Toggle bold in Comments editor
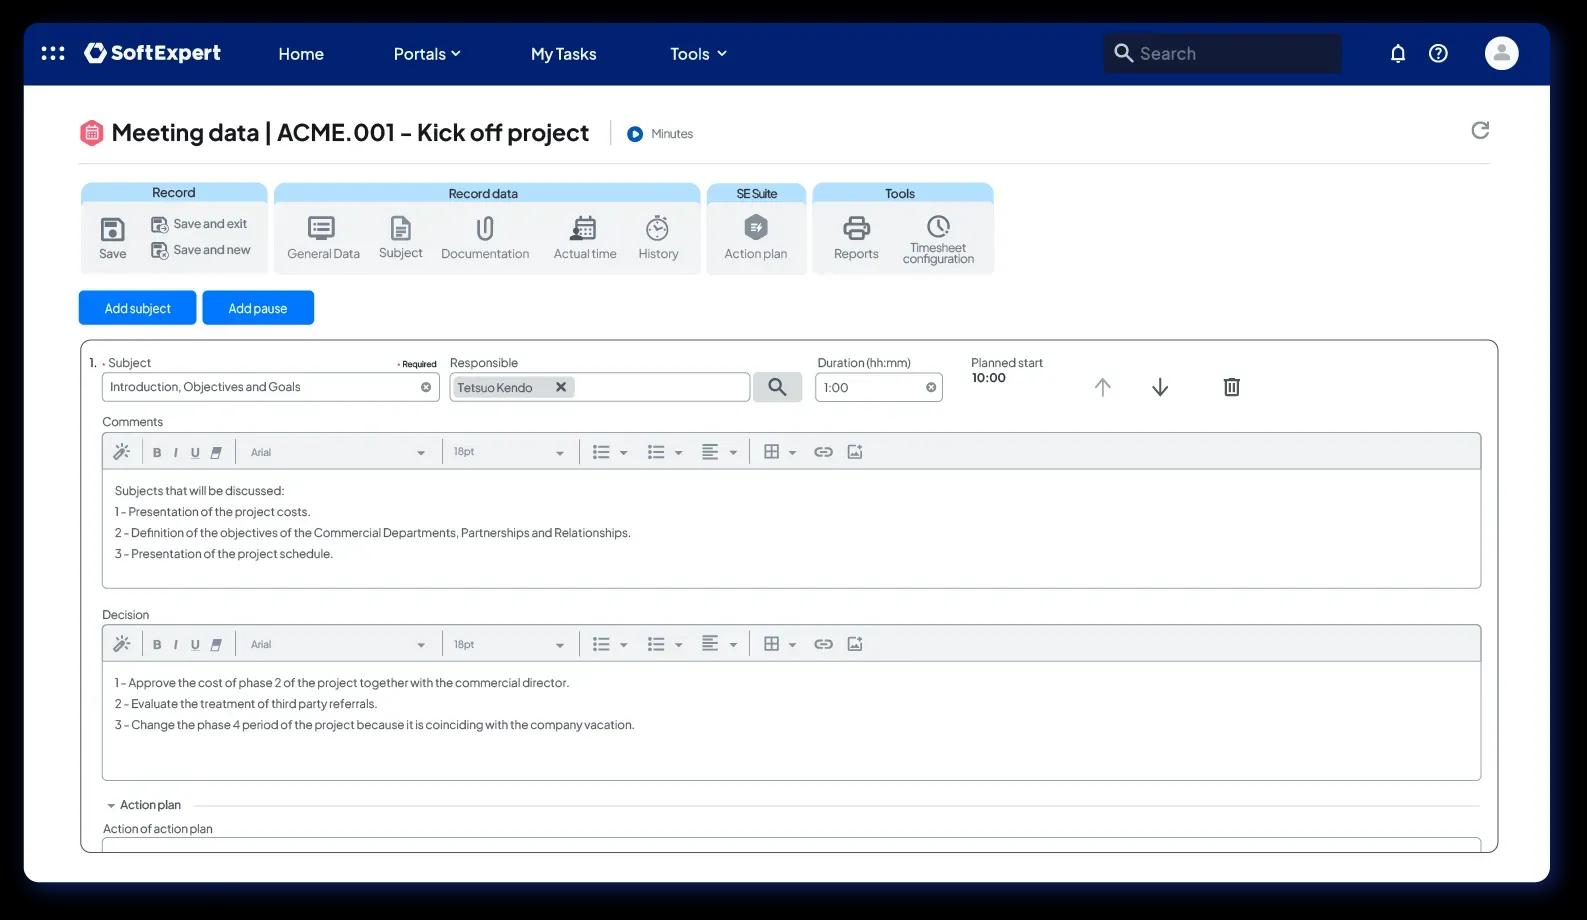 [x=157, y=452]
